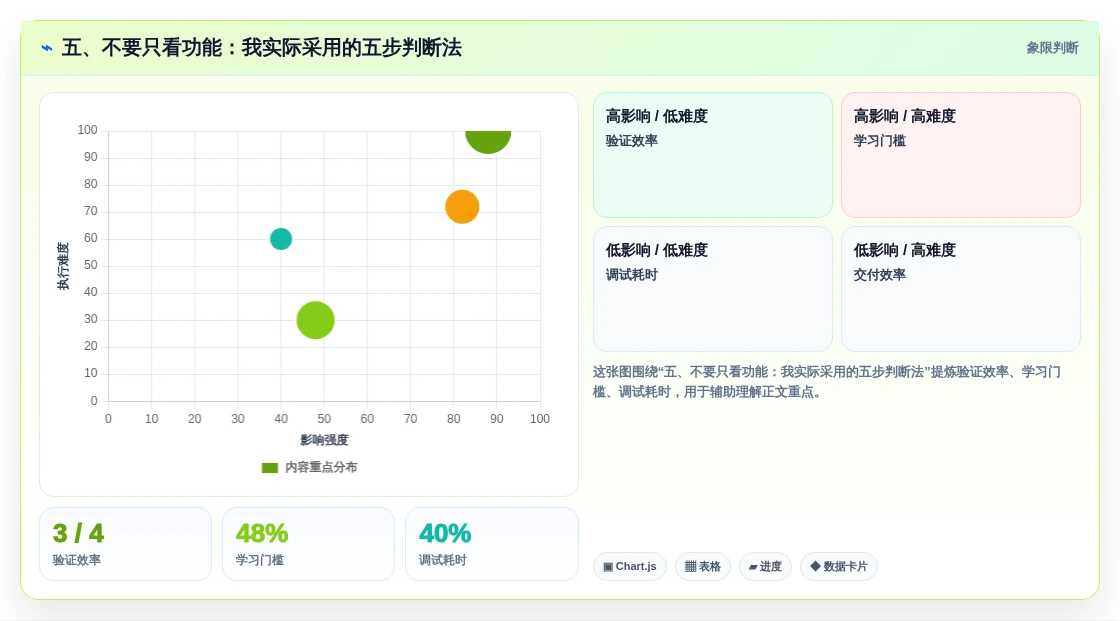Click the 数据卡片 tag chip
This screenshot has height=621, width=1120.
tap(839, 567)
